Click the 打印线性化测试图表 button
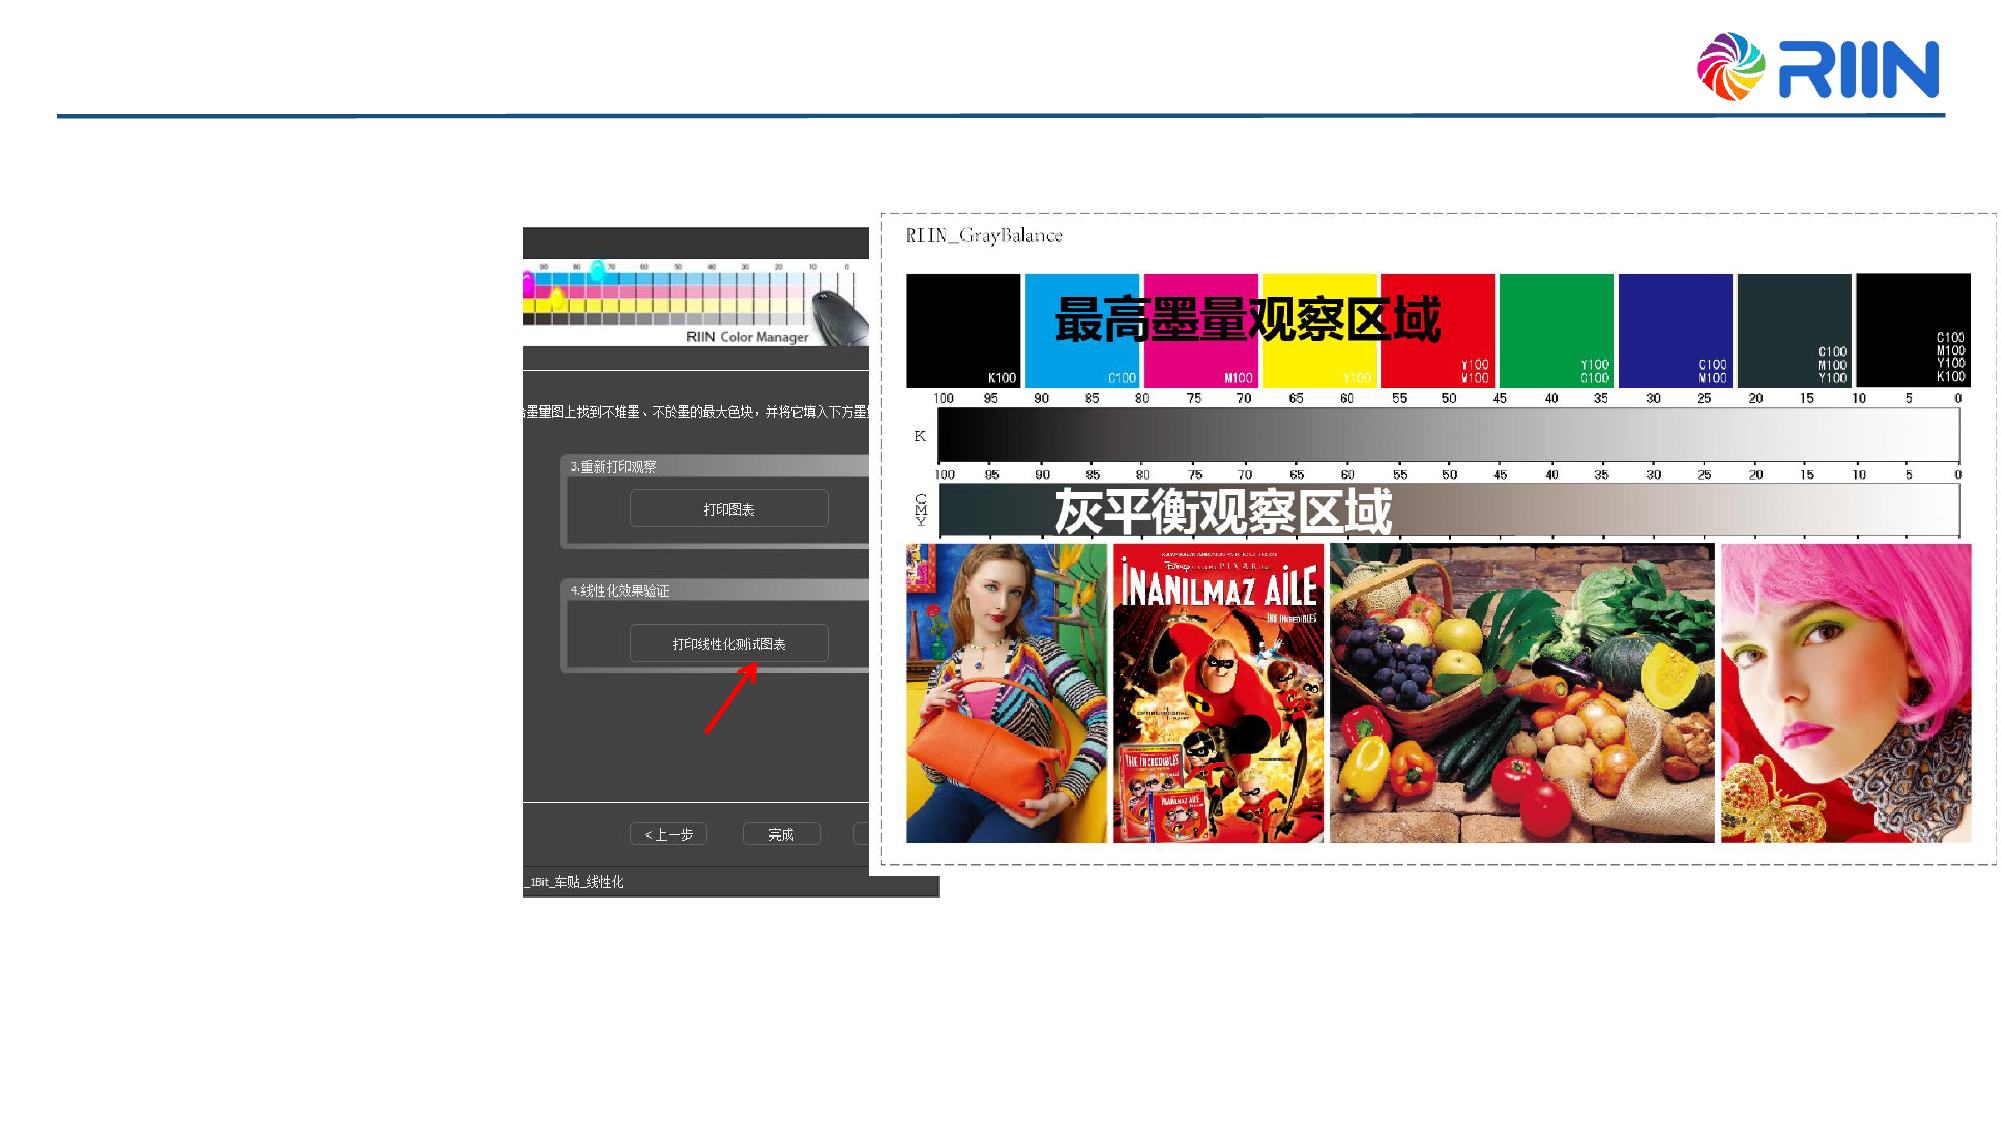Viewport: 2001px width, 1125px height. pos(729,644)
